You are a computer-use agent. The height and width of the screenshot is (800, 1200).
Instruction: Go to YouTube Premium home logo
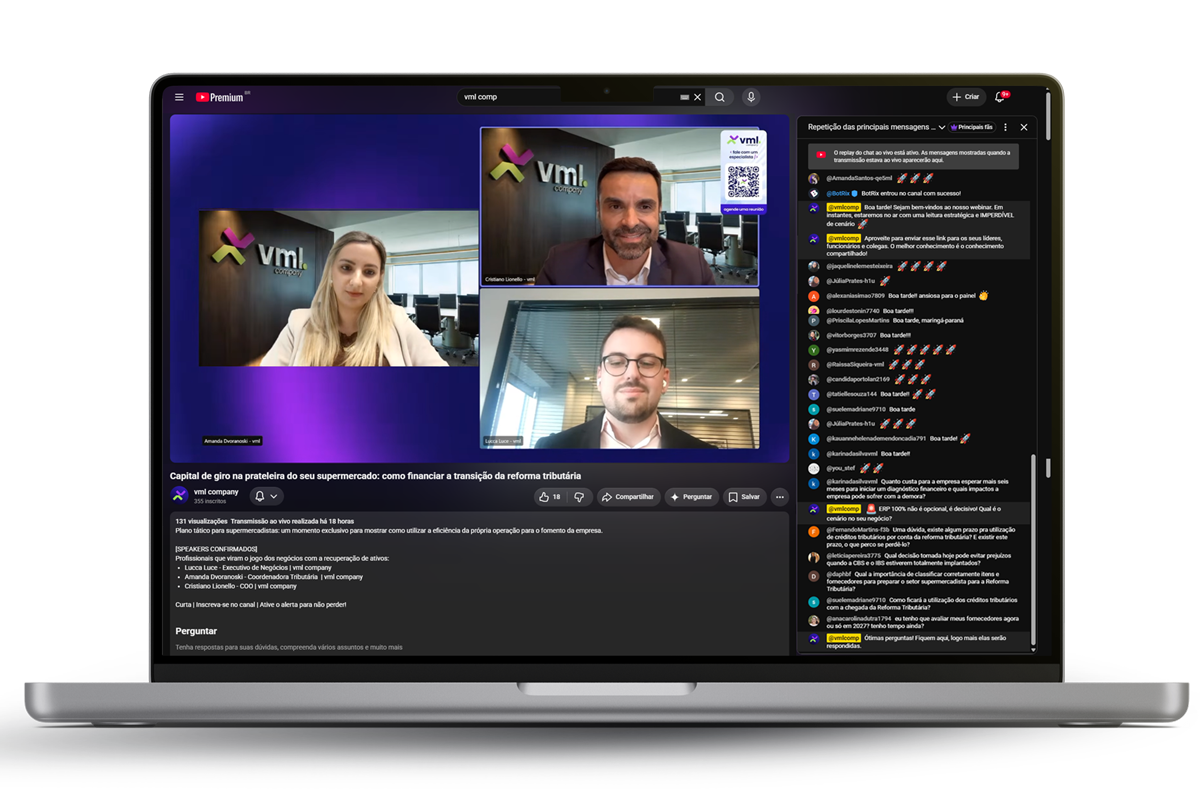[x=222, y=97]
